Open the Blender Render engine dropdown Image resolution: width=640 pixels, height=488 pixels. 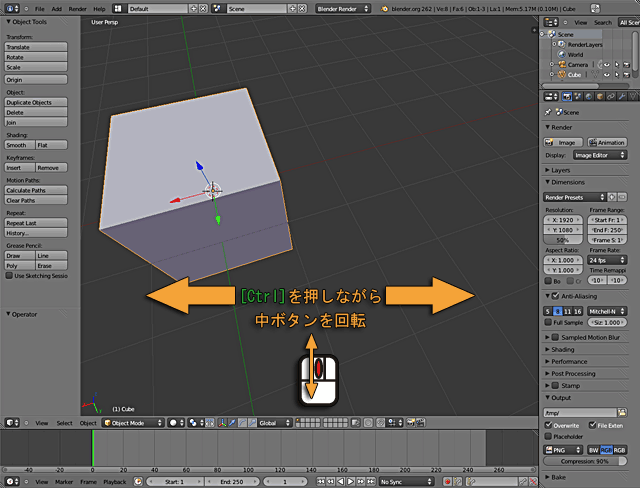click(344, 8)
